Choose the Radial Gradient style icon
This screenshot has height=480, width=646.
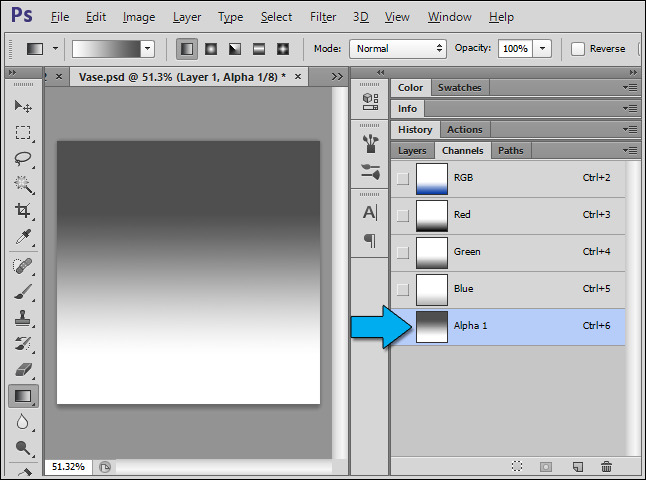211,48
